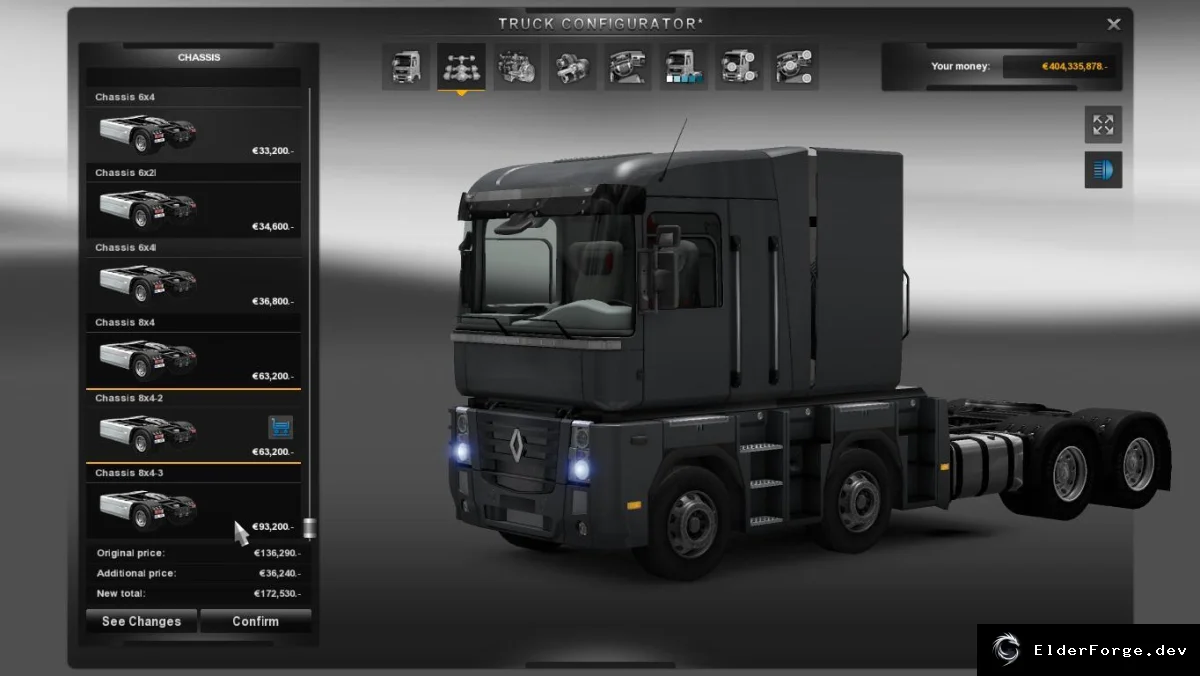This screenshot has height=676, width=1200.
Task: Choose the Chassis 8x4-3 thumbnail
Action: [147, 508]
